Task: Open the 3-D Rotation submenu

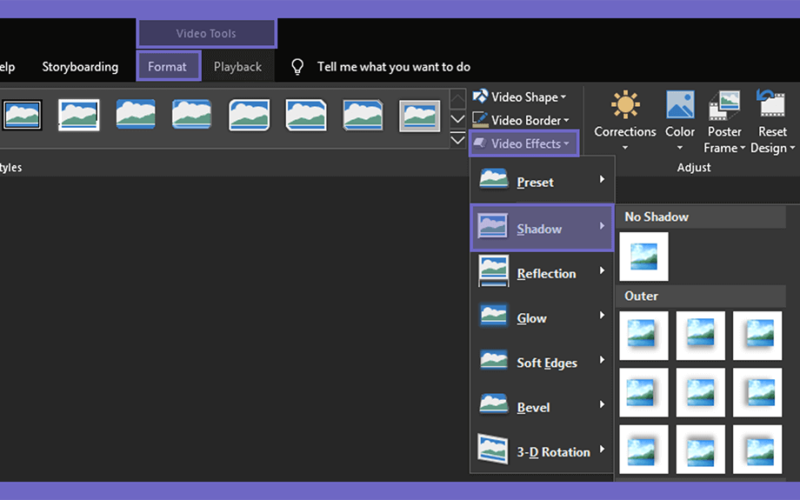Action: click(x=542, y=451)
